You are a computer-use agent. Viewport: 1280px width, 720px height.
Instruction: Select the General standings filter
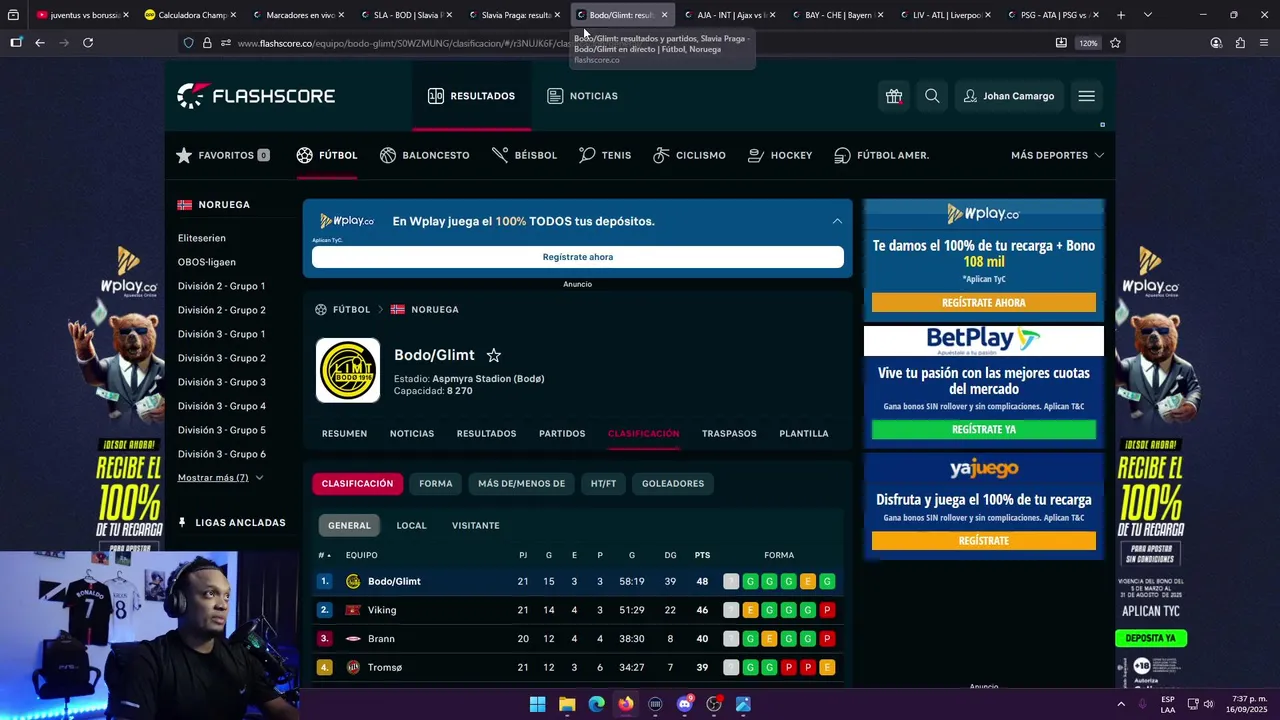(x=349, y=525)
